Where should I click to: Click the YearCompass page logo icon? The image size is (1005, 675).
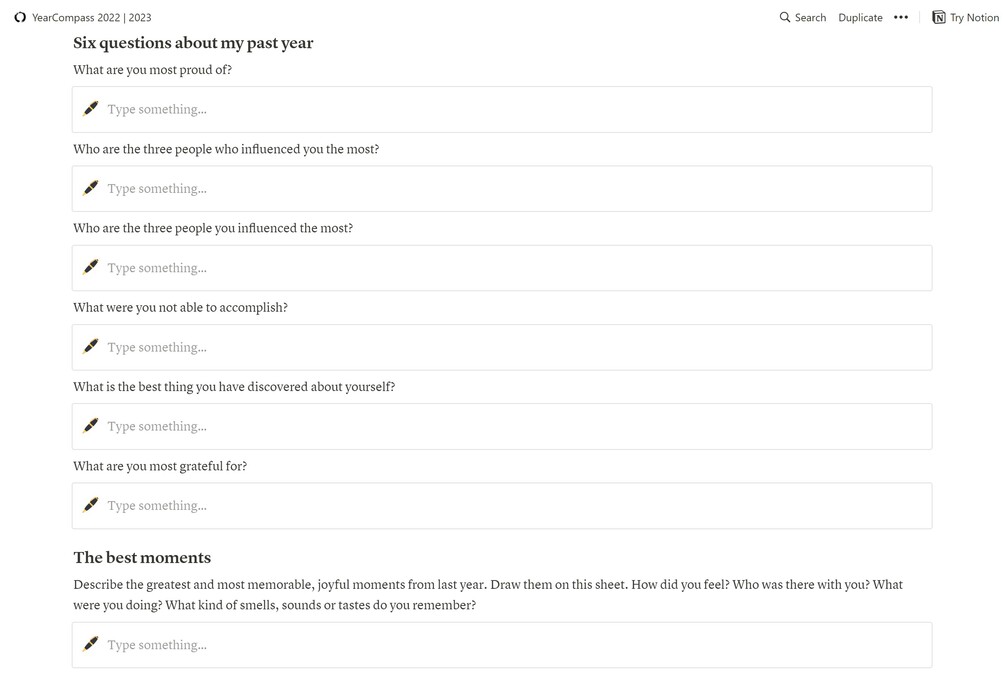click(20, 17)
